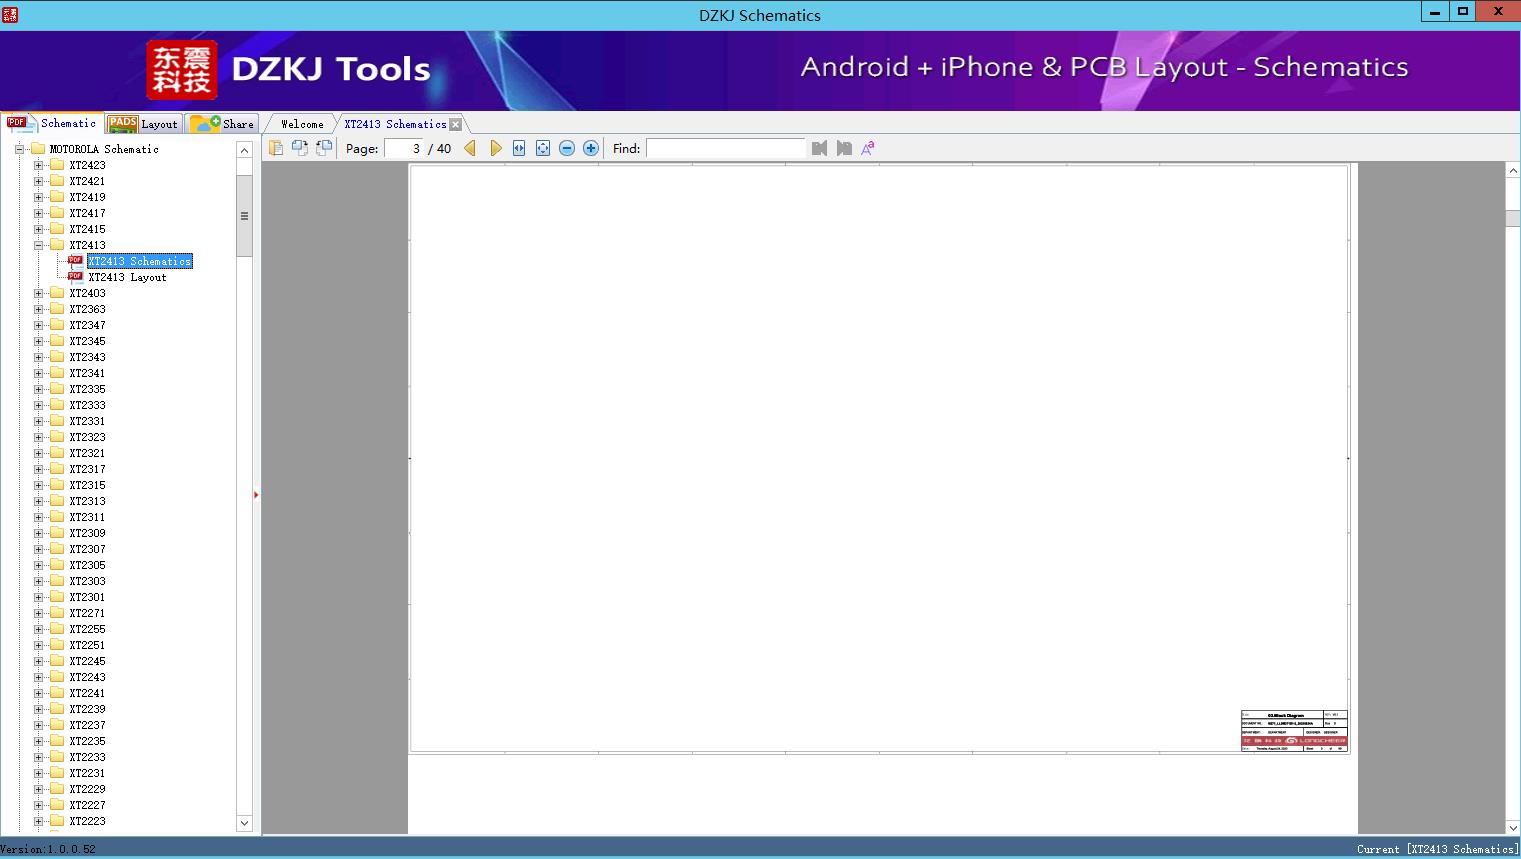Viewport: 1521px width, 859px height.
Task: Expand the XT2403 folder
Action: point(38,293)
